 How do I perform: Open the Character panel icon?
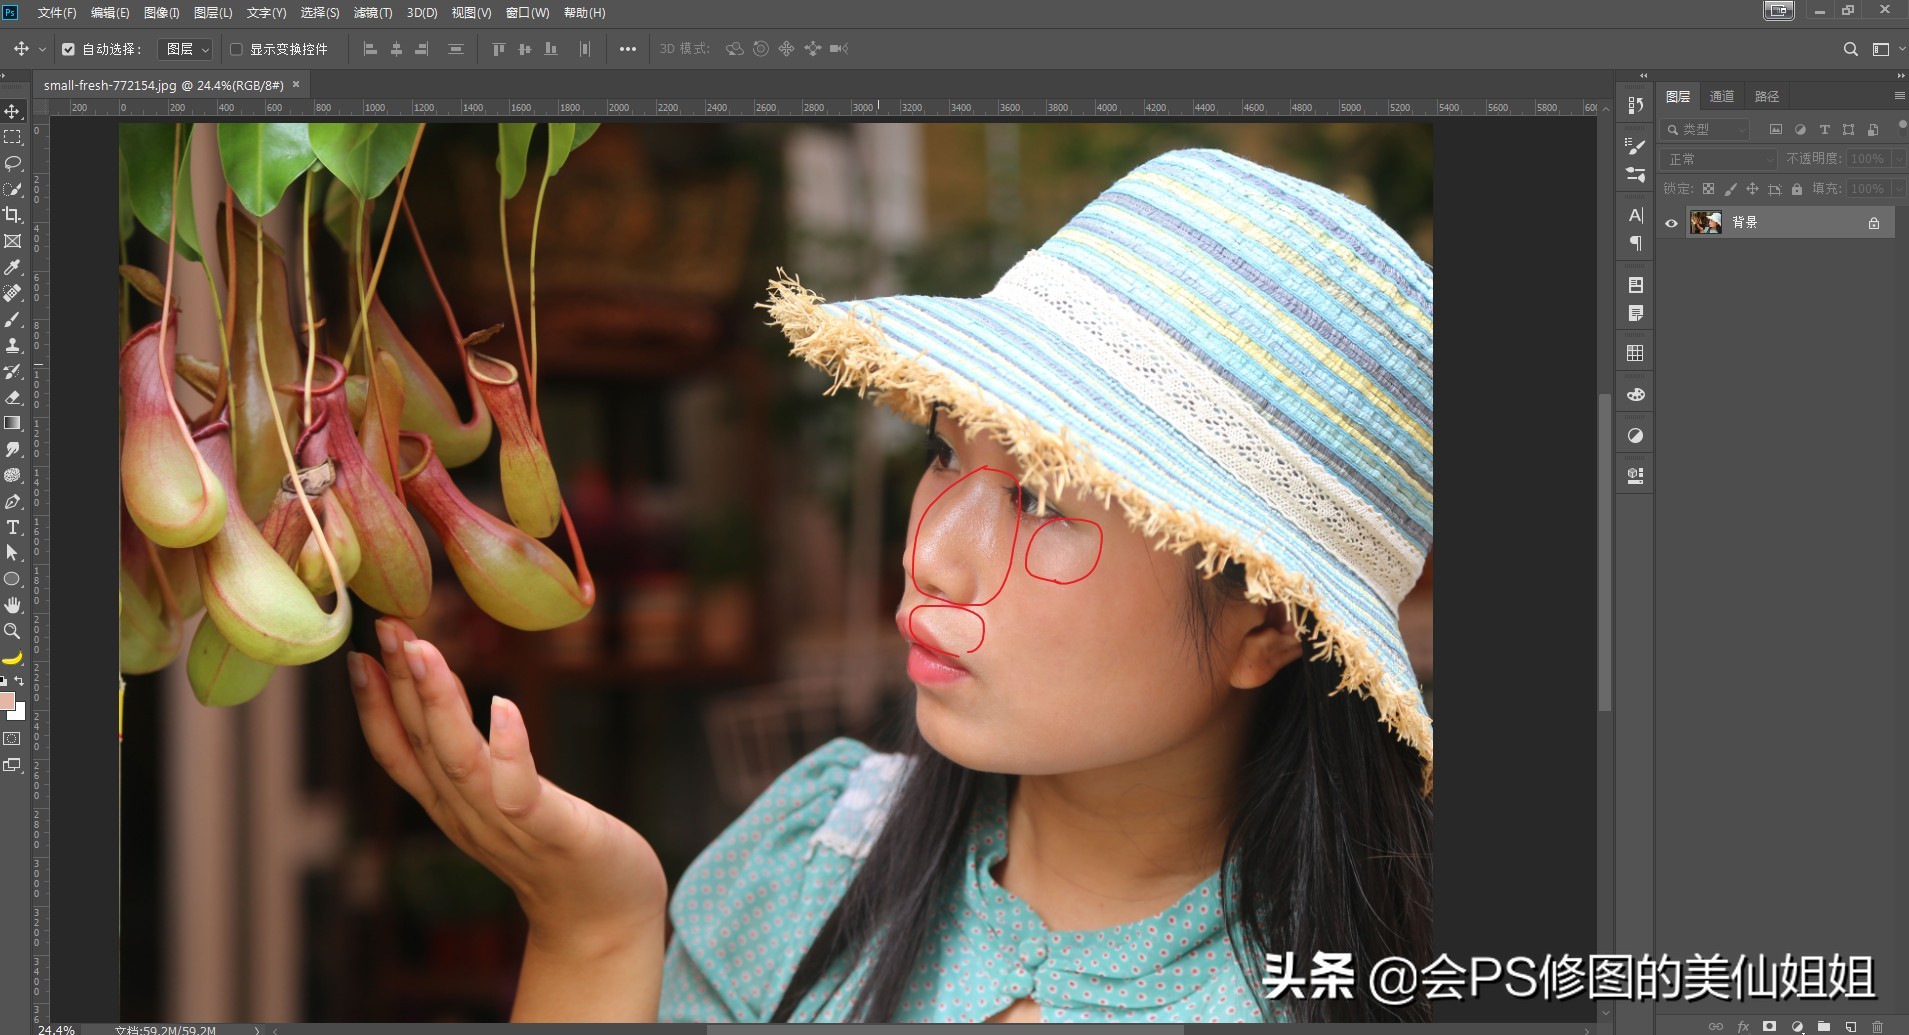(1636, 215)
